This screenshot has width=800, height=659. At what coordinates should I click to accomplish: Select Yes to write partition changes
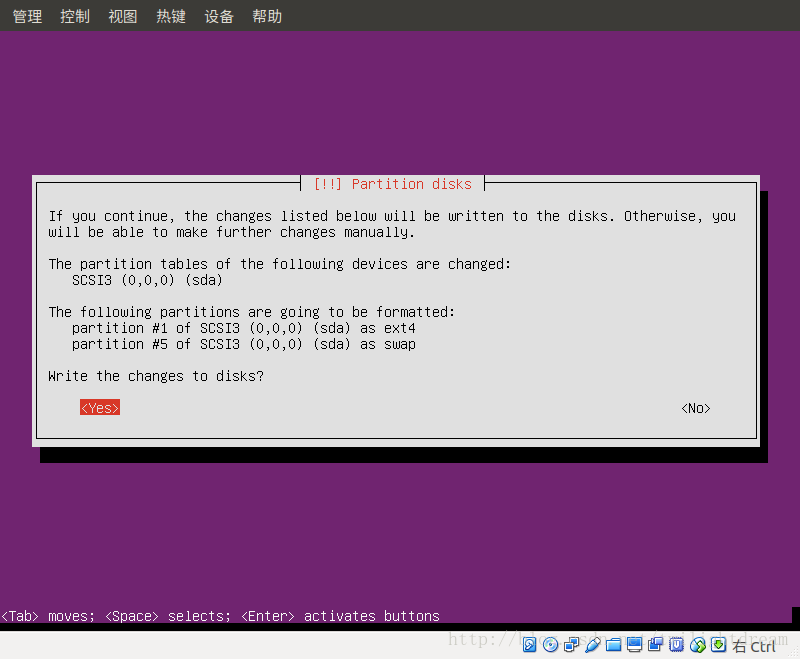click(x=99, y=407)
